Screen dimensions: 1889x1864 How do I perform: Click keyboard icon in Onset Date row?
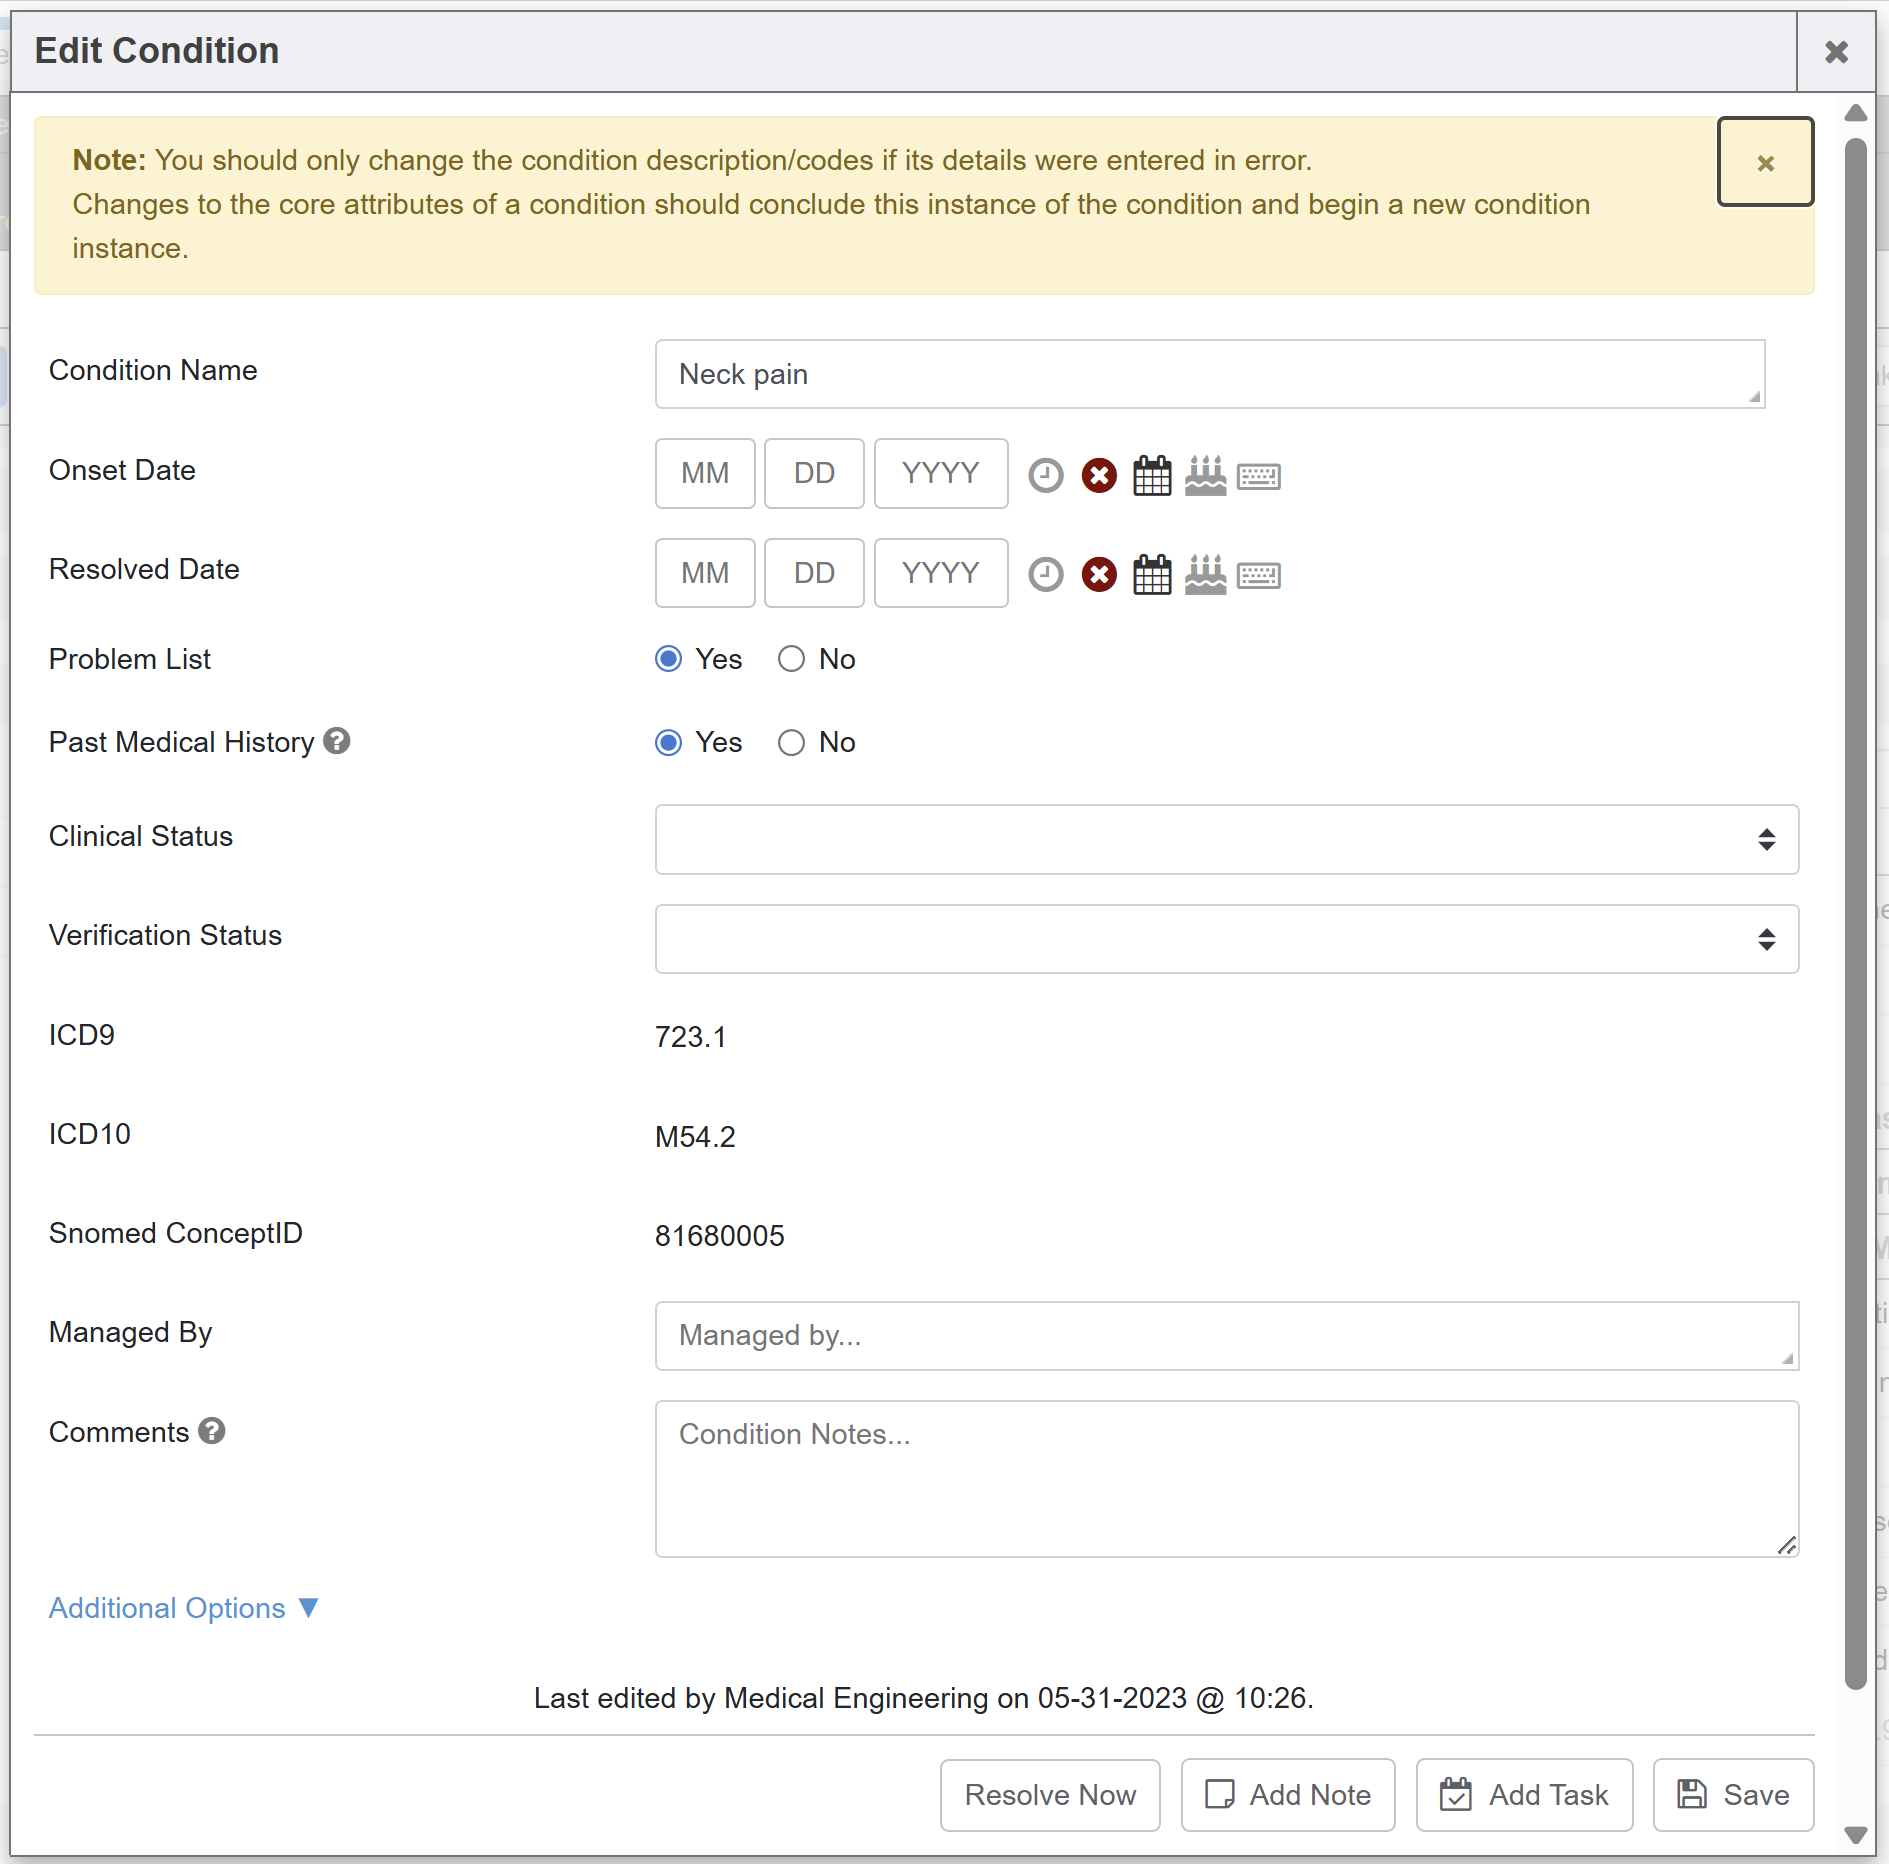pyautogui.click(x=1258, y=476)
